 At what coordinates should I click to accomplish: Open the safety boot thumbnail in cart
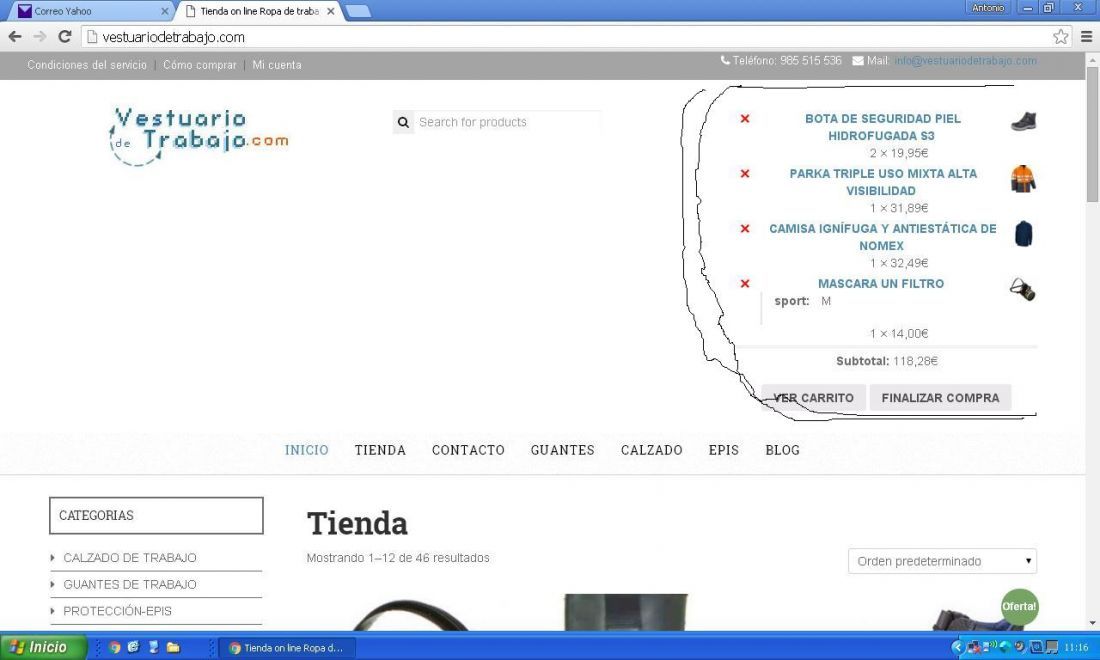(1024, 121)
